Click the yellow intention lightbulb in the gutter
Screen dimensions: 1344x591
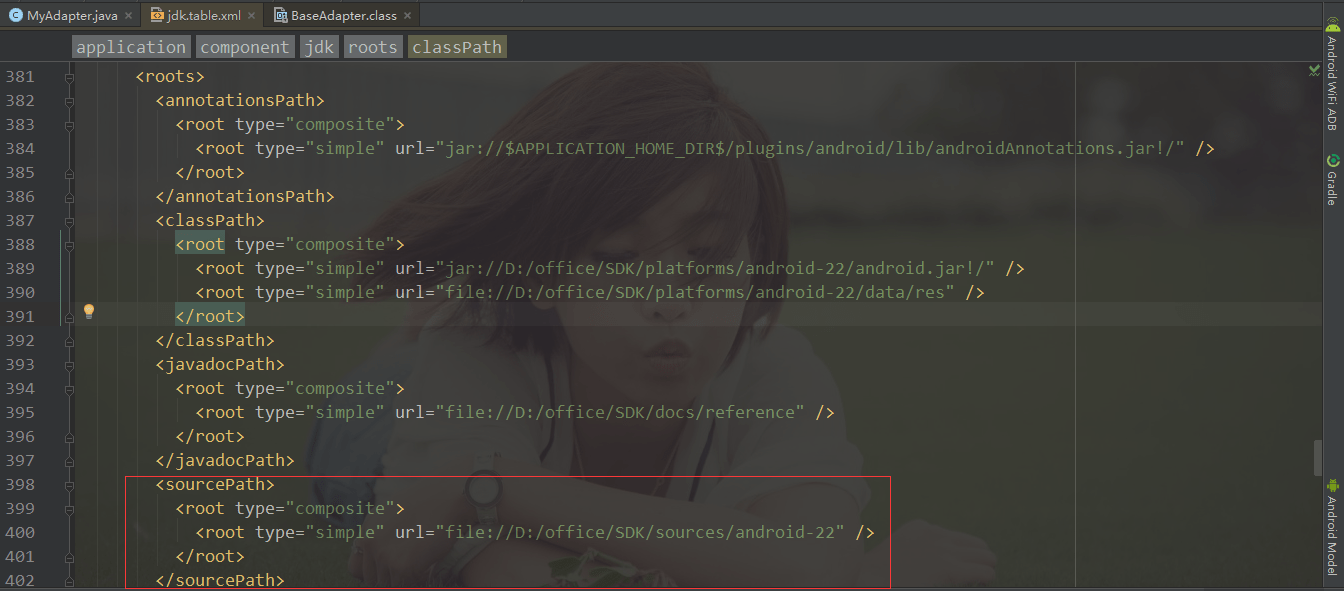point(89,311)
